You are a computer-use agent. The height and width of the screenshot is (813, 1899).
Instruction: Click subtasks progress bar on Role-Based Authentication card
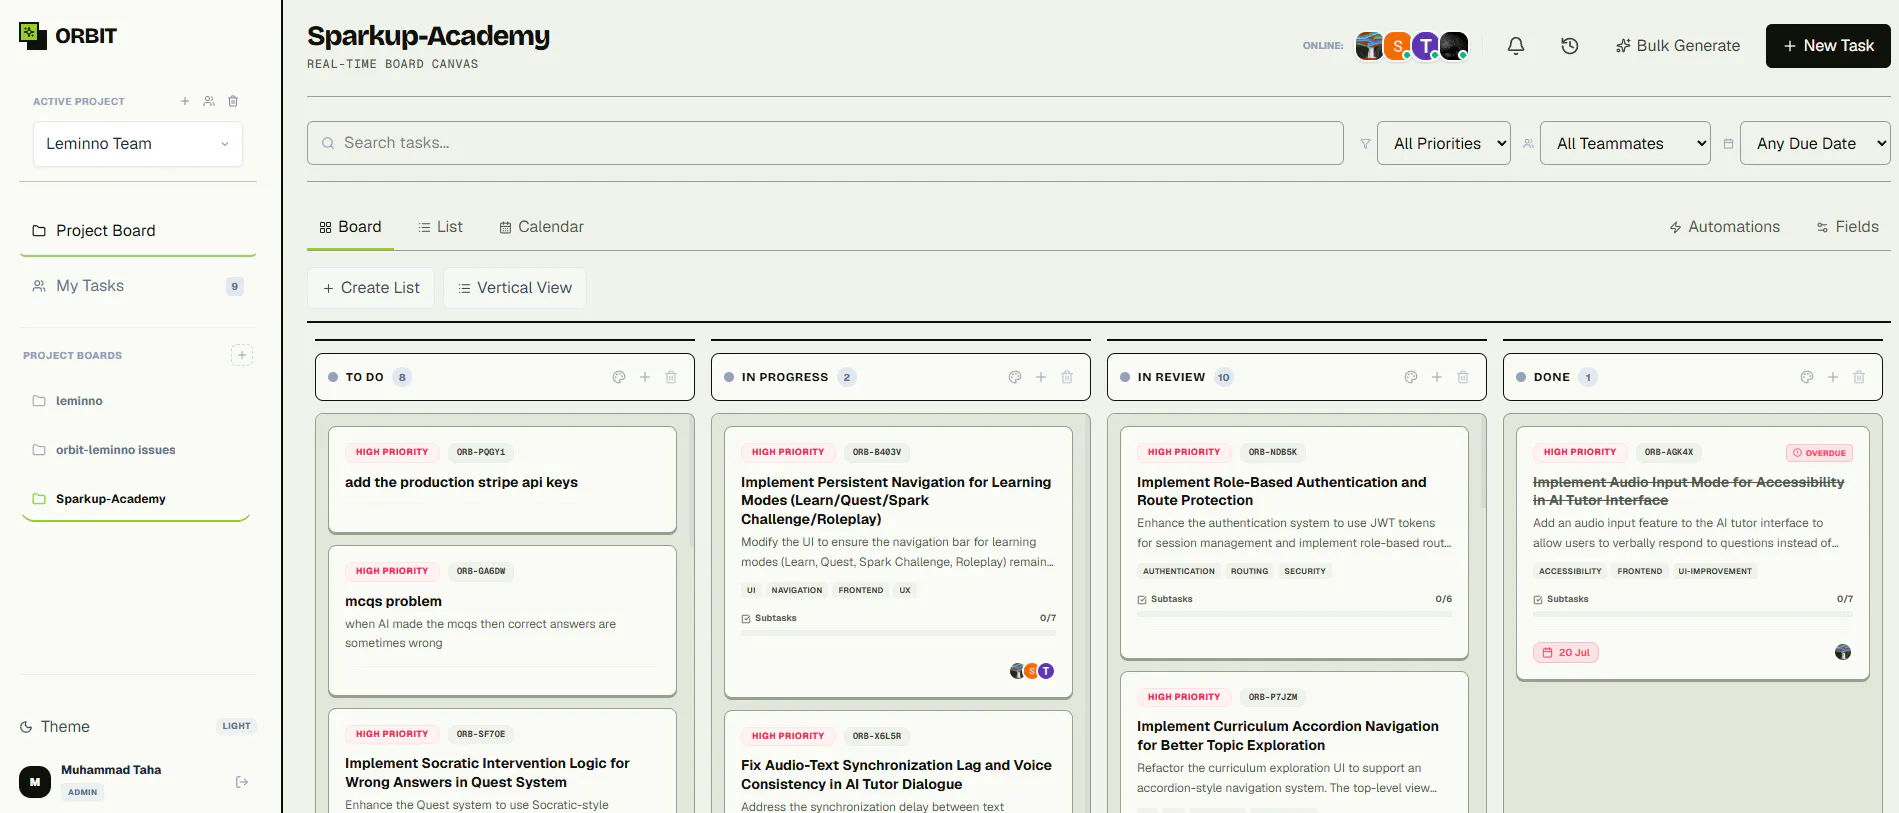coord(1294,614)
